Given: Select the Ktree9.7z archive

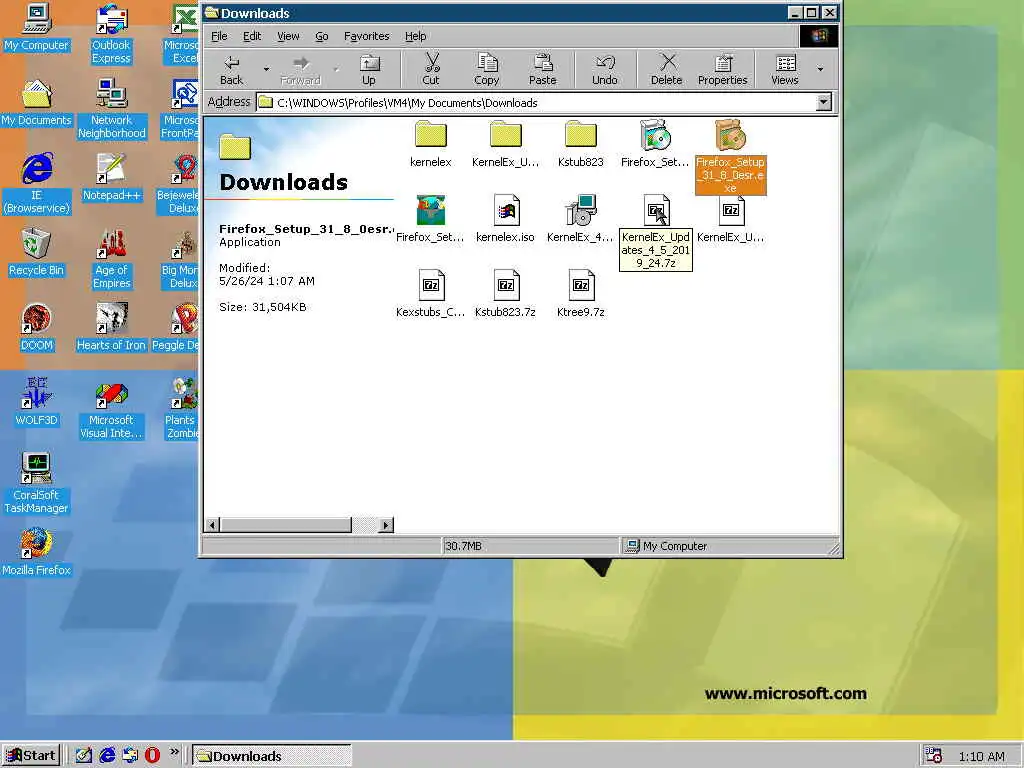Looking at the screenshot, I should tap(581, 294).
